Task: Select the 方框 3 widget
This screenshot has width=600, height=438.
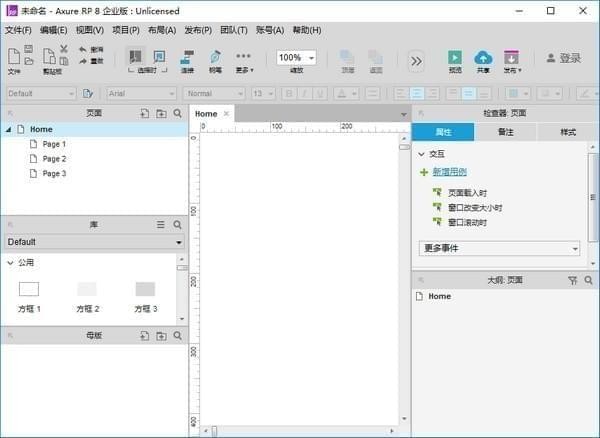Action: pos(145,298)
